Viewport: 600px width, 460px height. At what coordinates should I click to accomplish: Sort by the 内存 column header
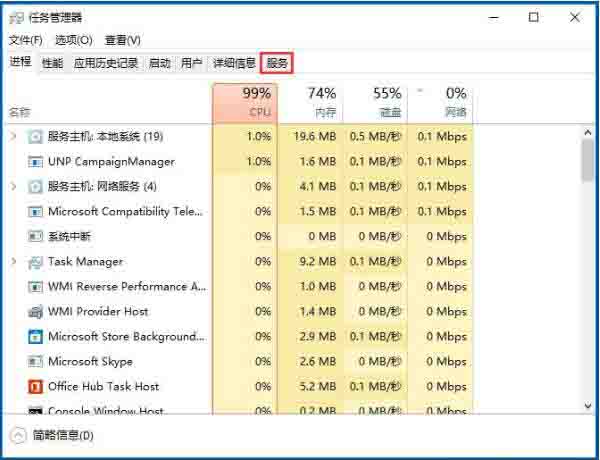click(x=311, y=101)
